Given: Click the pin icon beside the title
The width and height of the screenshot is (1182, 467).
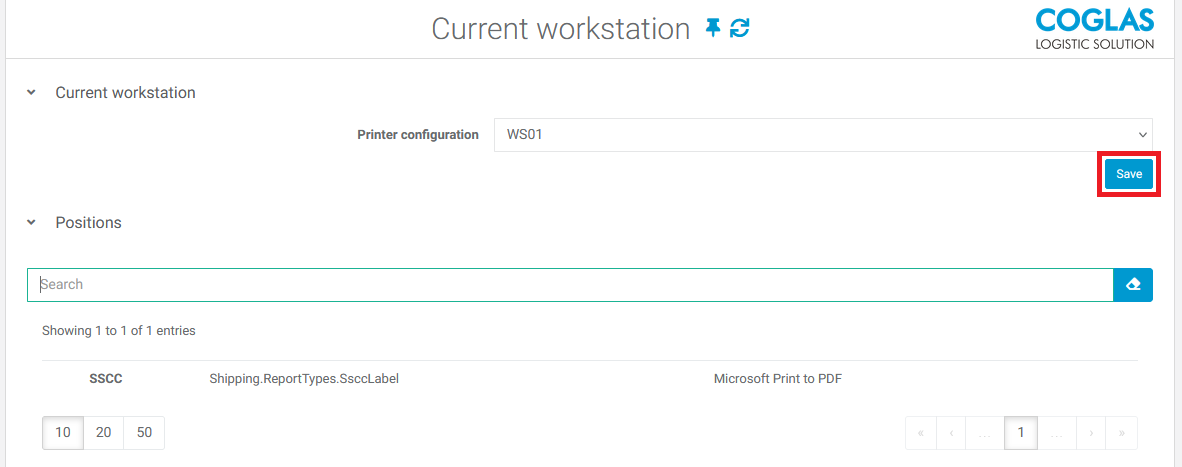Looking at the screenshot, I should tap(712, 28).
